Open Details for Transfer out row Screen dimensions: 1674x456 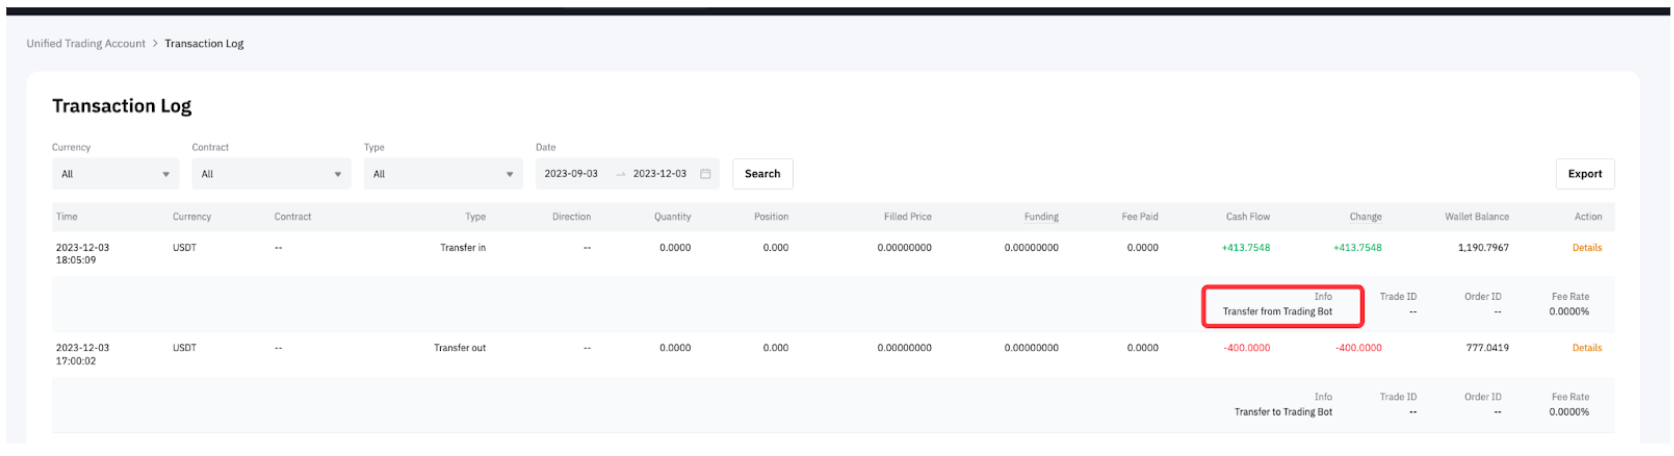point(1586,348)
